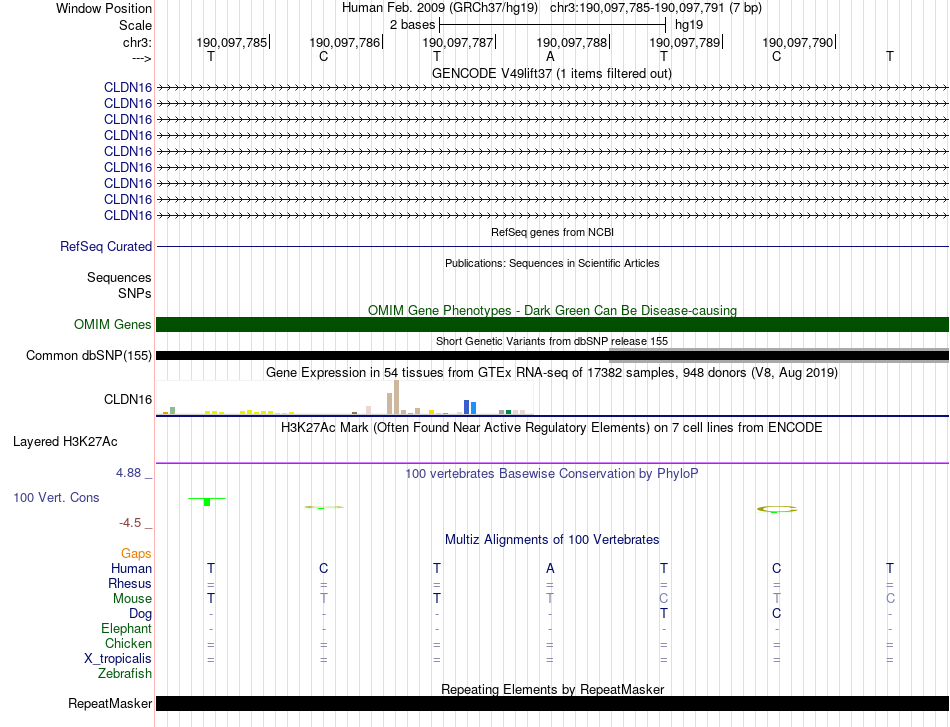Select the X_tropicalis species label
Image resolution: width=950 pixels, height=727 pixels.
(x=118, y=659)
